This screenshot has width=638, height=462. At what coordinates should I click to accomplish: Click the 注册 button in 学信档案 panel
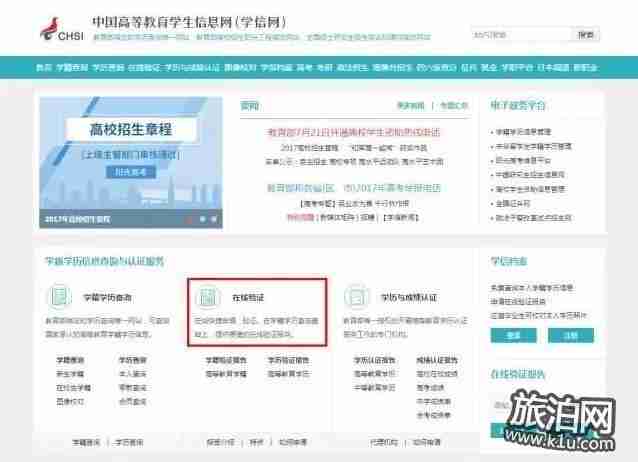(x=571, y=335)
